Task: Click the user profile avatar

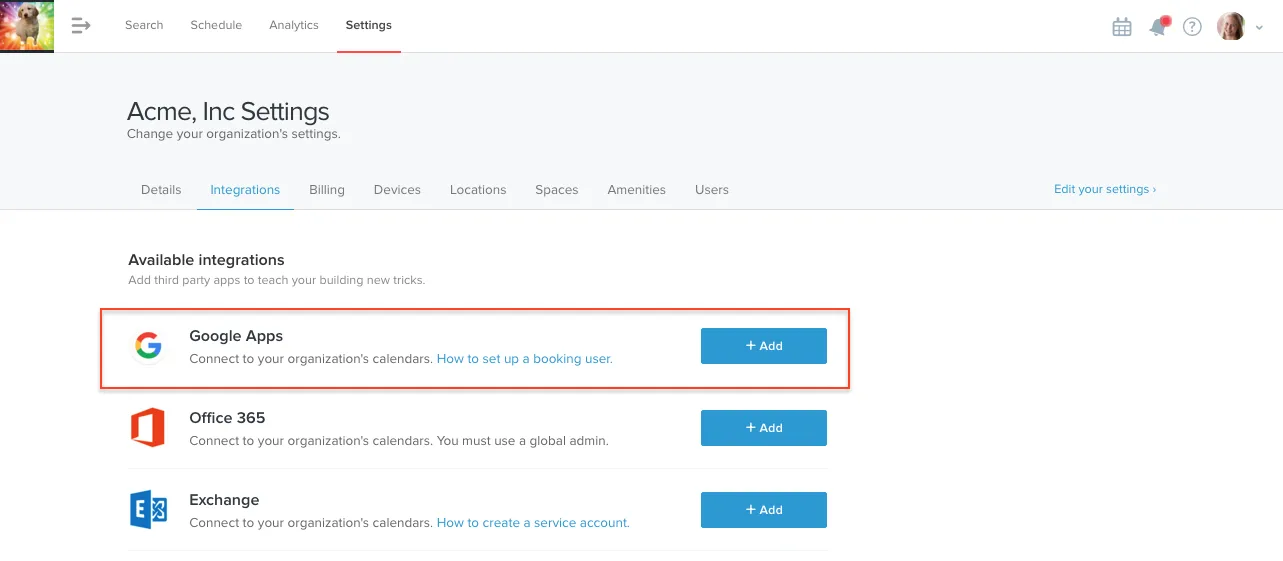Action: tap(1231, 27)
